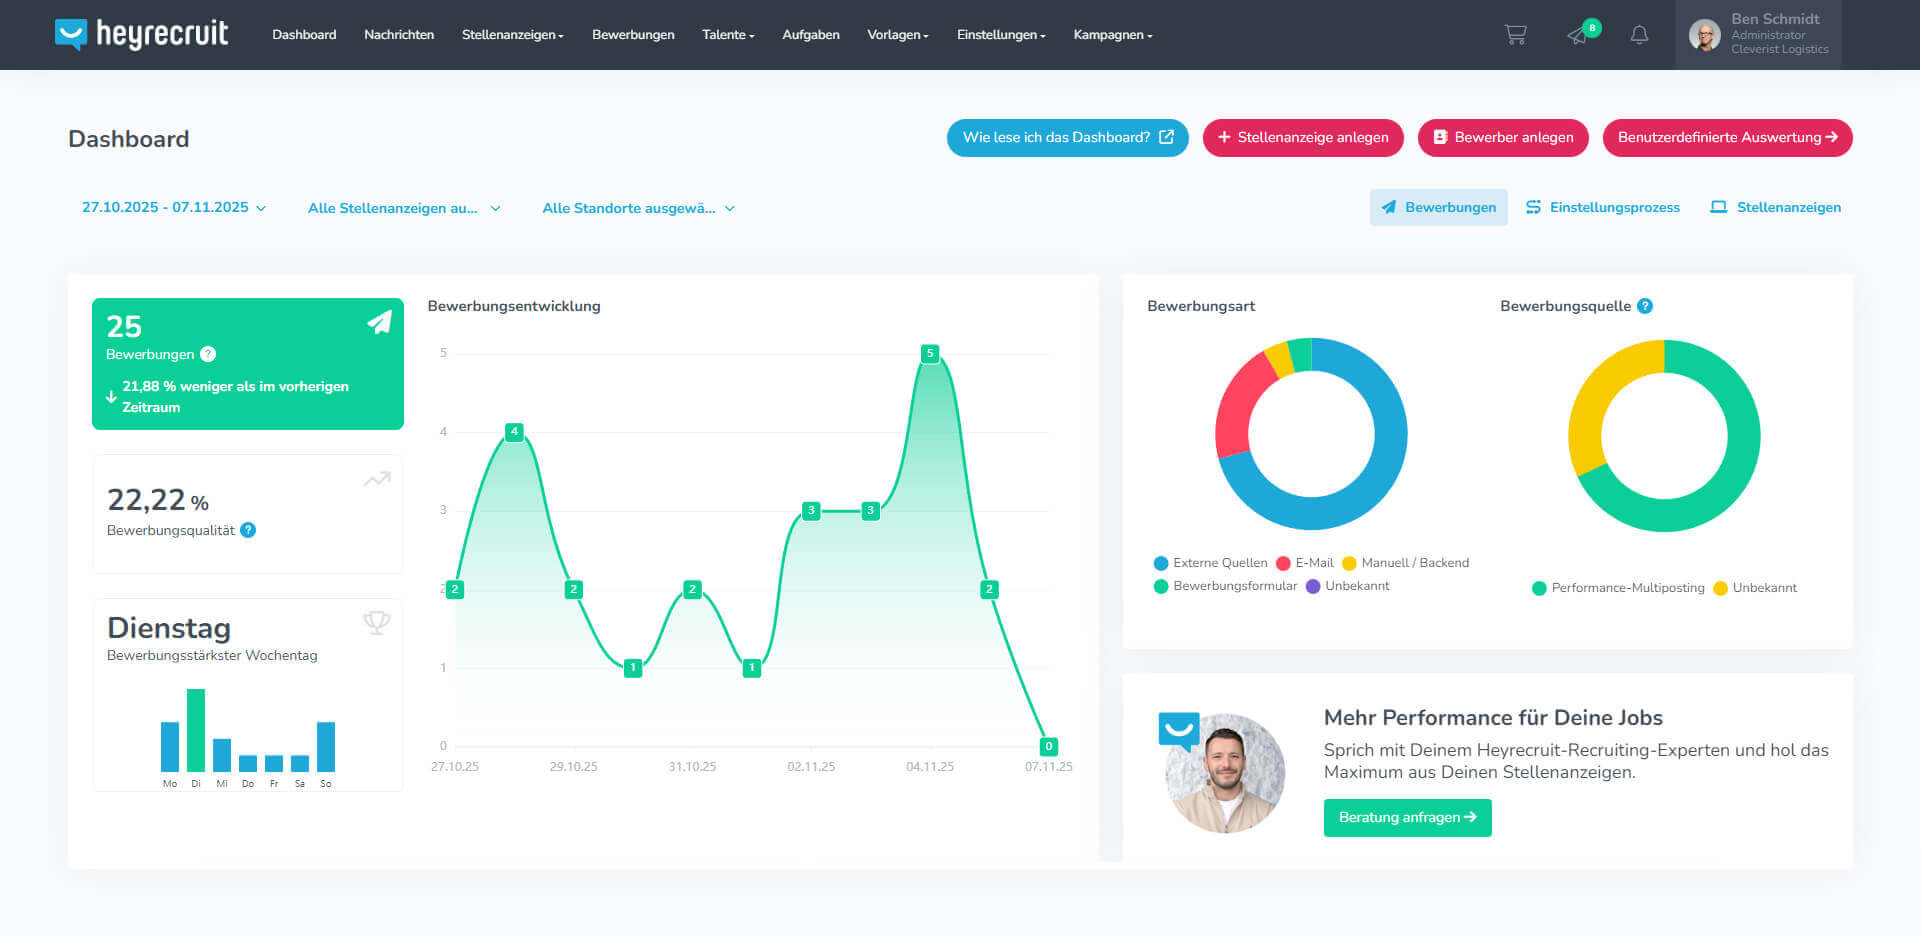
Task: Click the heyrecruit logo
Action: point(141,34)
